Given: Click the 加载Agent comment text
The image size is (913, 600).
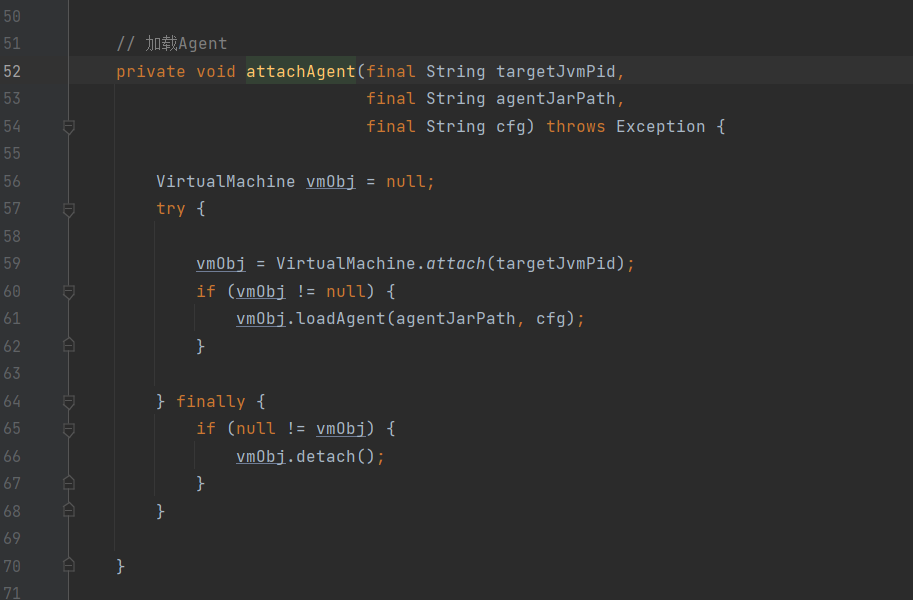Looking at the screenshot, I should click(185, 44).
